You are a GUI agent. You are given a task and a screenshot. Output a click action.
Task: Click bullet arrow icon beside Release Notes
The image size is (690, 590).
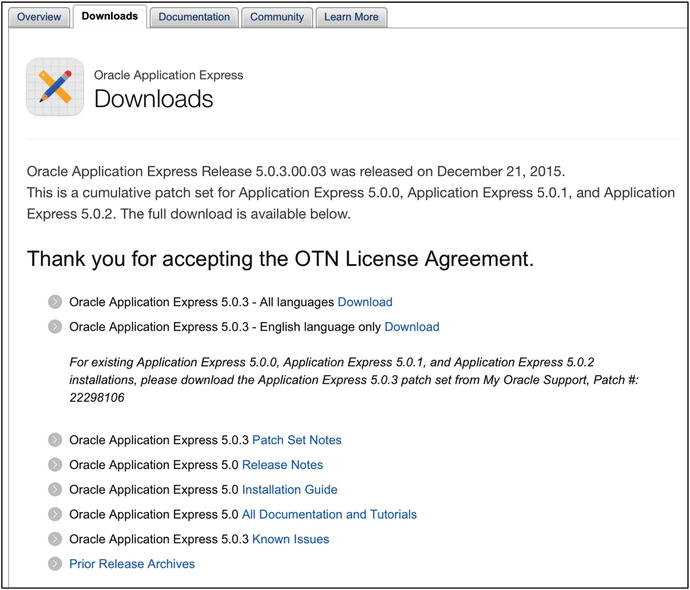(55, 465)
